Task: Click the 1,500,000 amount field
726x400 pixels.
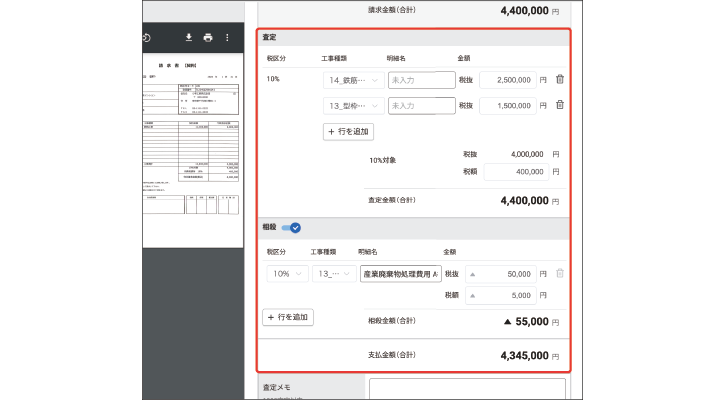Action: [x=508, y=106]
